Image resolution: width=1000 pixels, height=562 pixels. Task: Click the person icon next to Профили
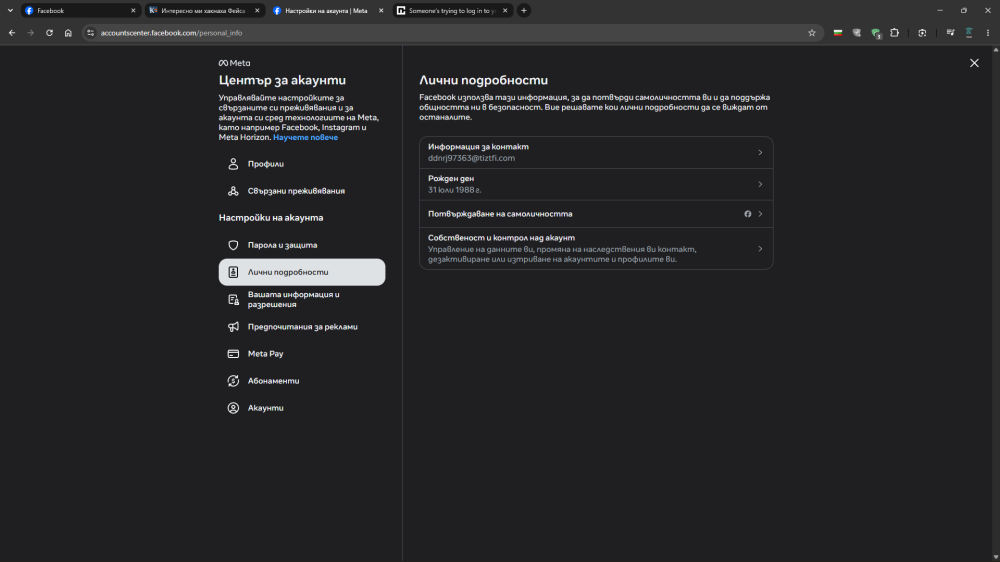point(233,164)
